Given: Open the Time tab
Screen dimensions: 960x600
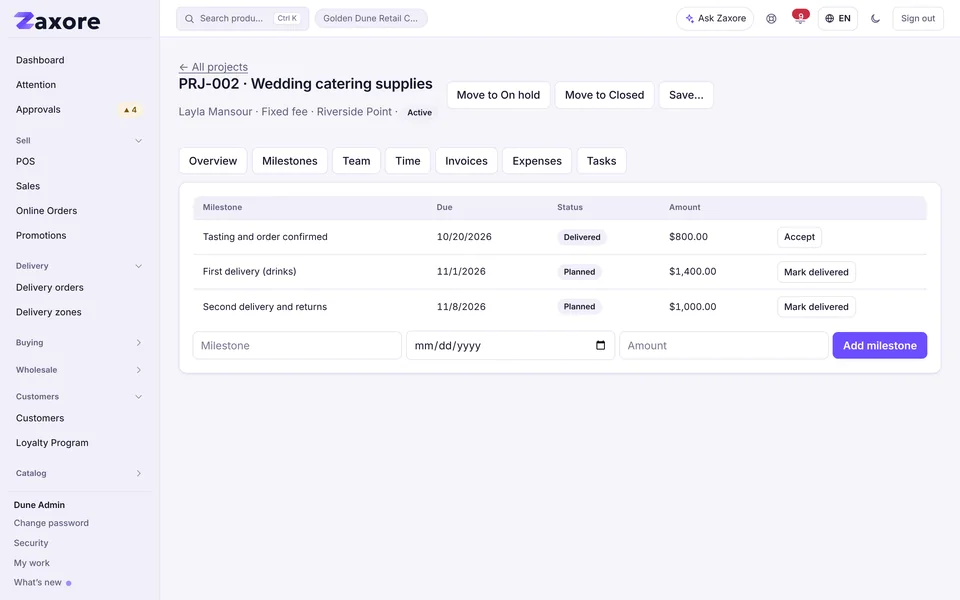Looking at the screenshot, I should coord(408,160).
